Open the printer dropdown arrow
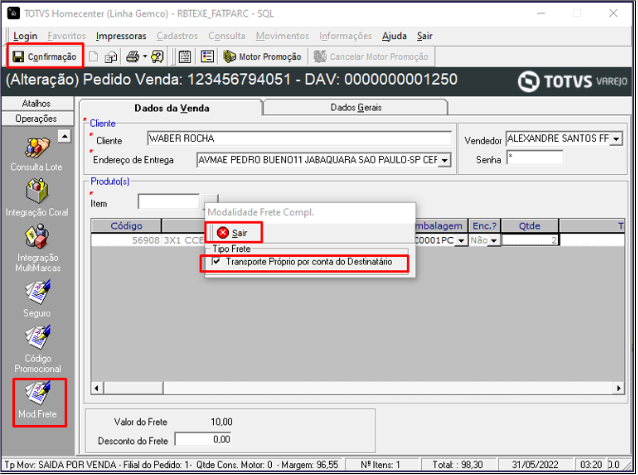This screenshot has width=638, height=475. coord(144,57)
